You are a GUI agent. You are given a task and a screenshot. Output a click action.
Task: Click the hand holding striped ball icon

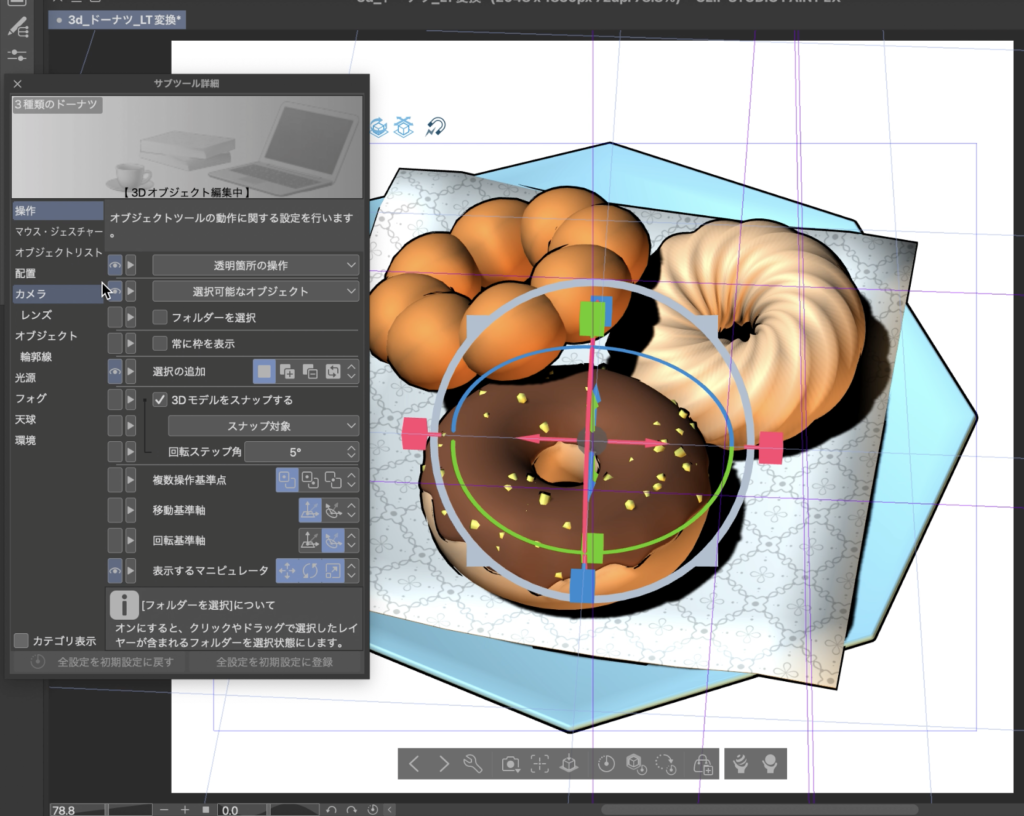[x=740, y=764]
